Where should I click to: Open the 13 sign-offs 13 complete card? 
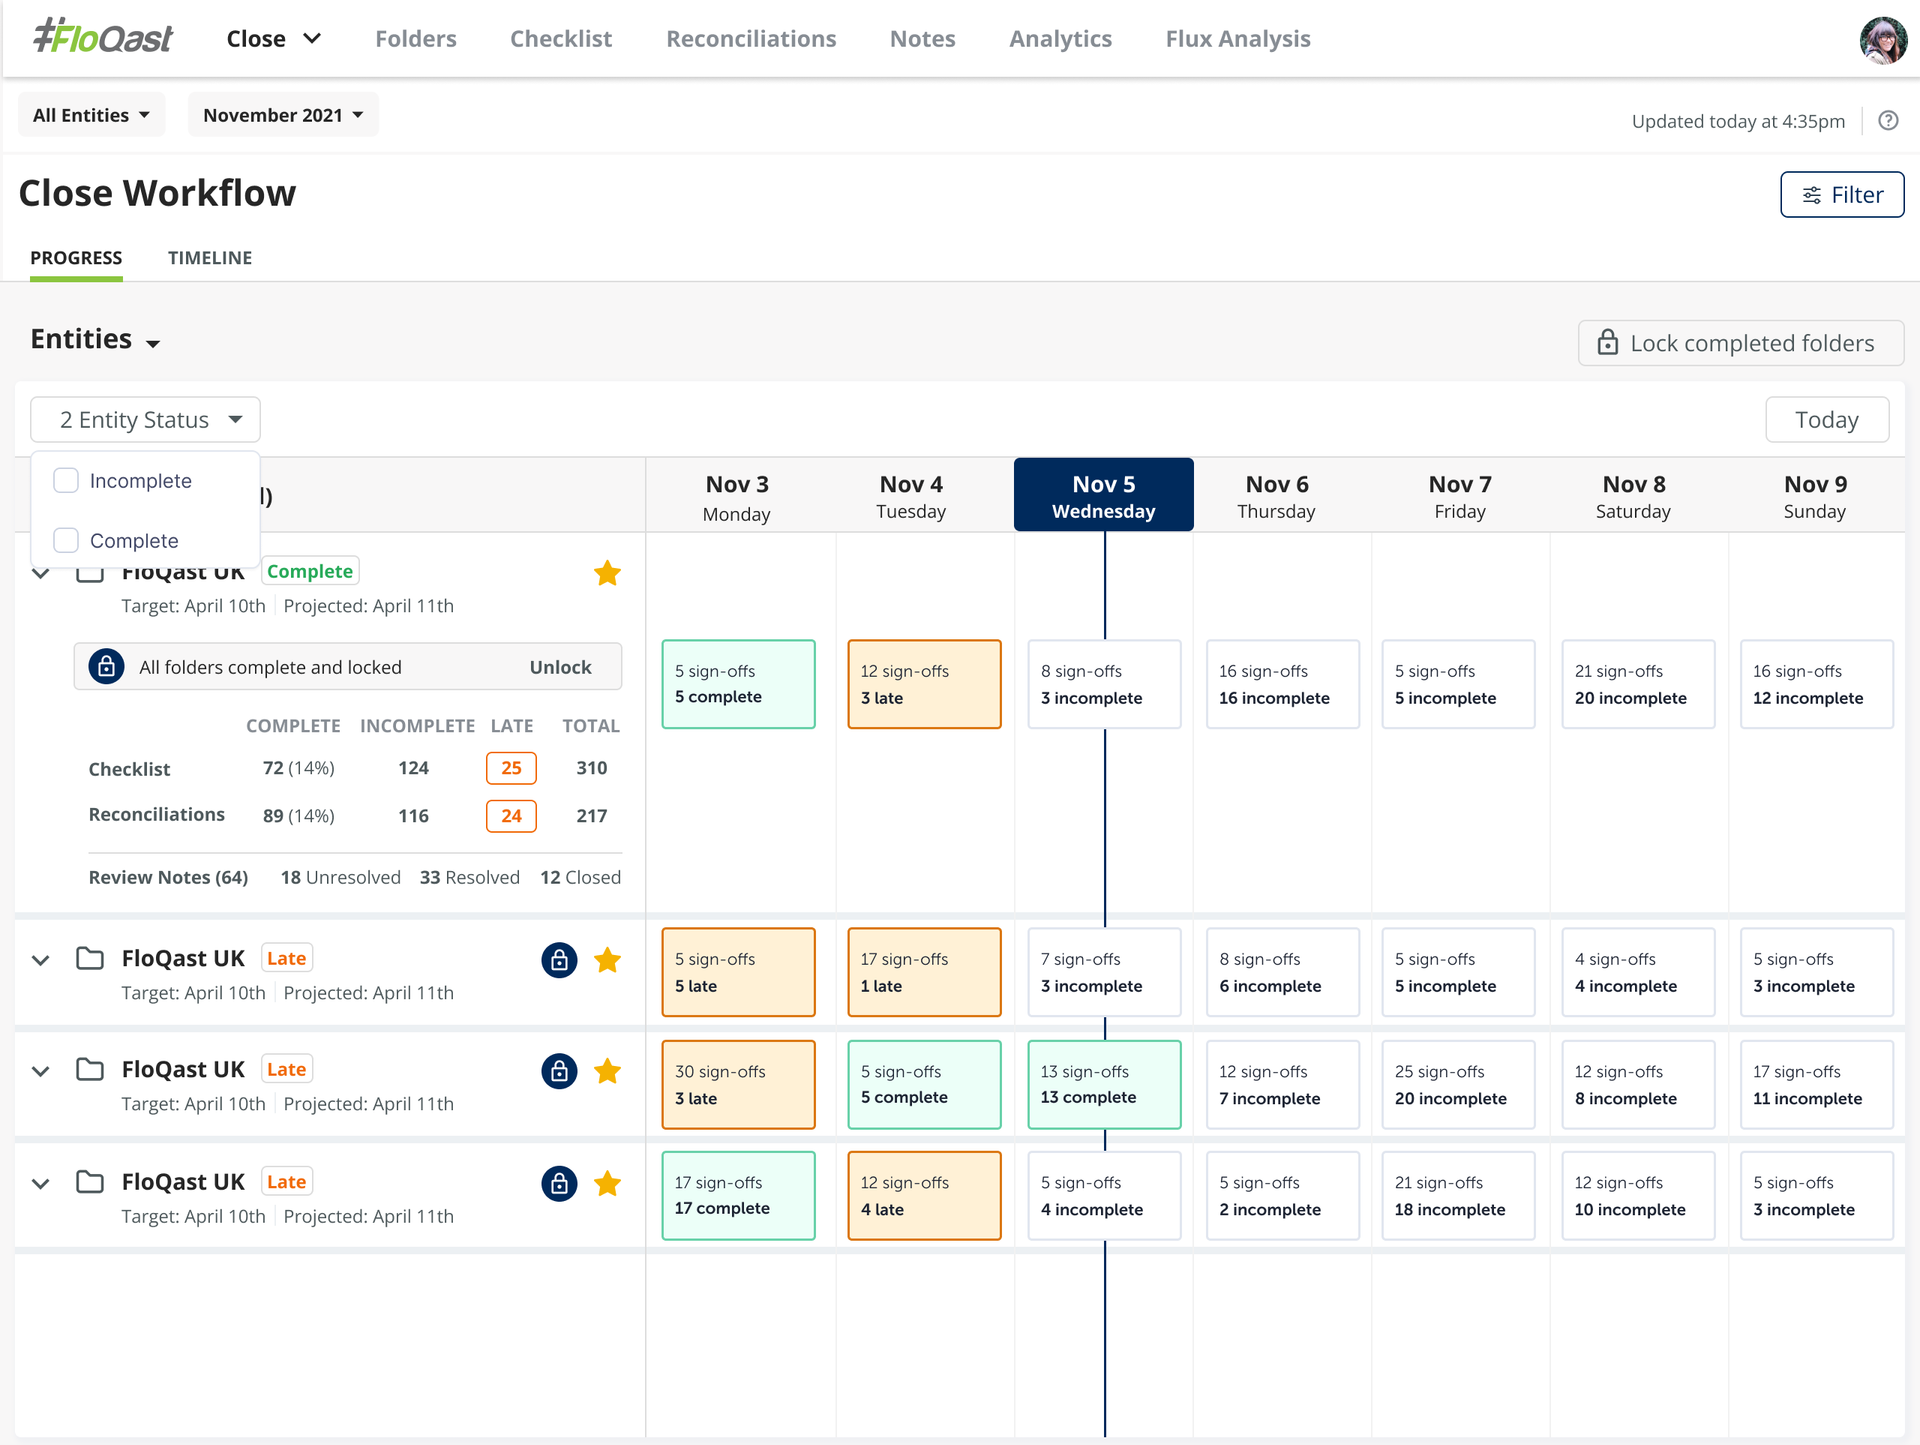[1104, 1084]
